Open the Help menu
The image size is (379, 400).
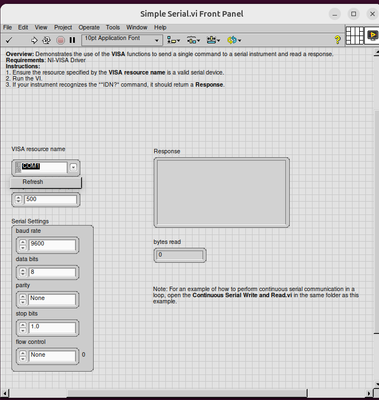(160, 28)
